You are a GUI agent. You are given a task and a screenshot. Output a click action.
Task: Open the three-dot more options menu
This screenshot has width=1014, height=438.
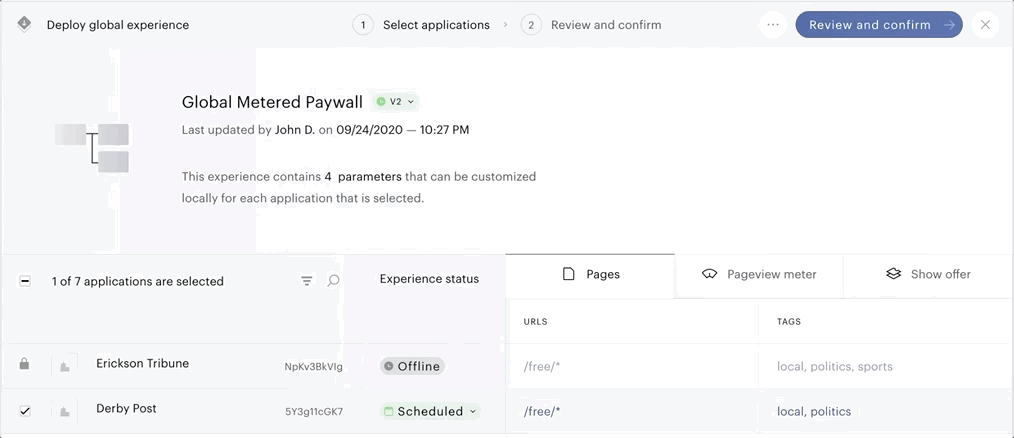point(773,25)
